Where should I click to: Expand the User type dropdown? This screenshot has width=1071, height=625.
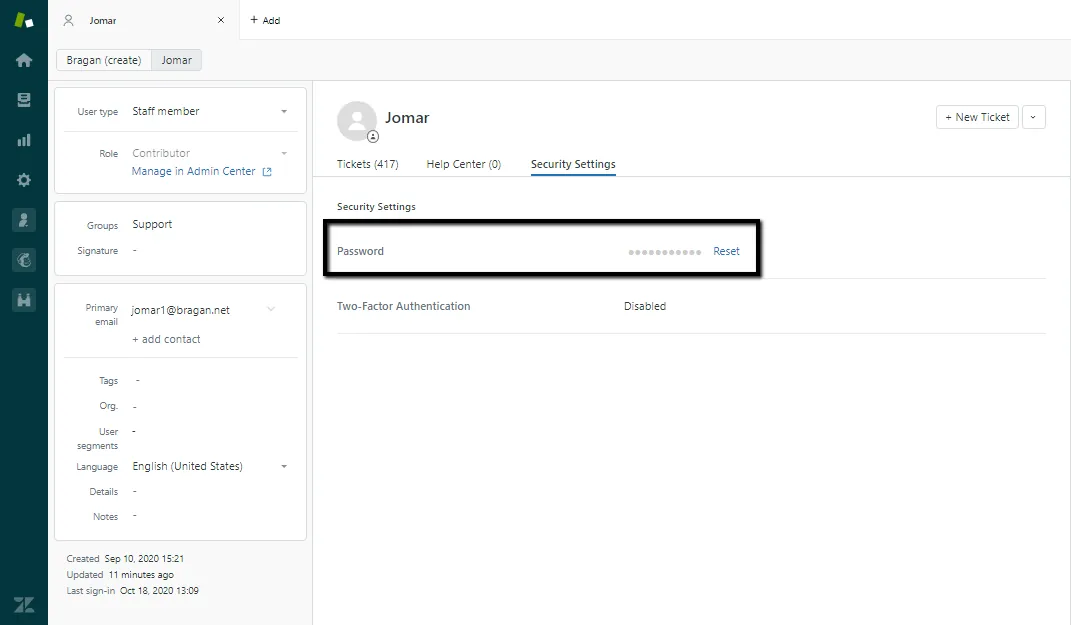[x=284, y=111]
